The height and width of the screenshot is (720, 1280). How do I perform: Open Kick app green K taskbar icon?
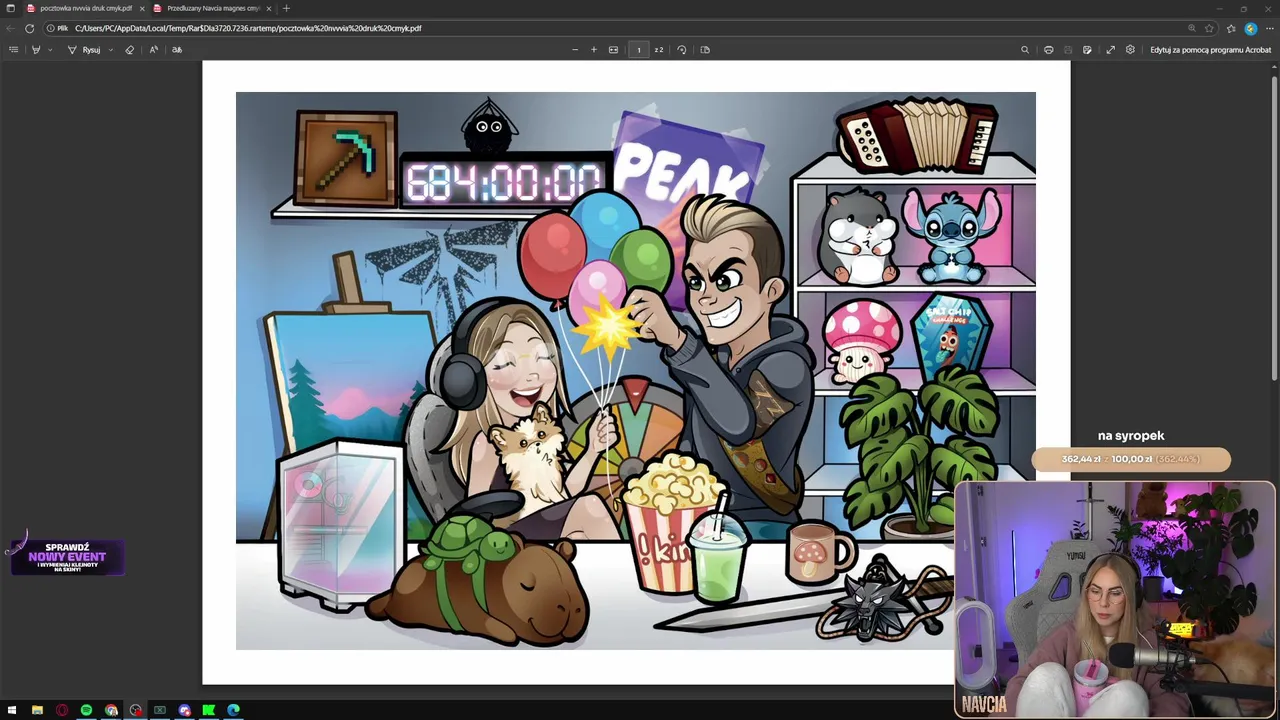click(x=209, y=710)
